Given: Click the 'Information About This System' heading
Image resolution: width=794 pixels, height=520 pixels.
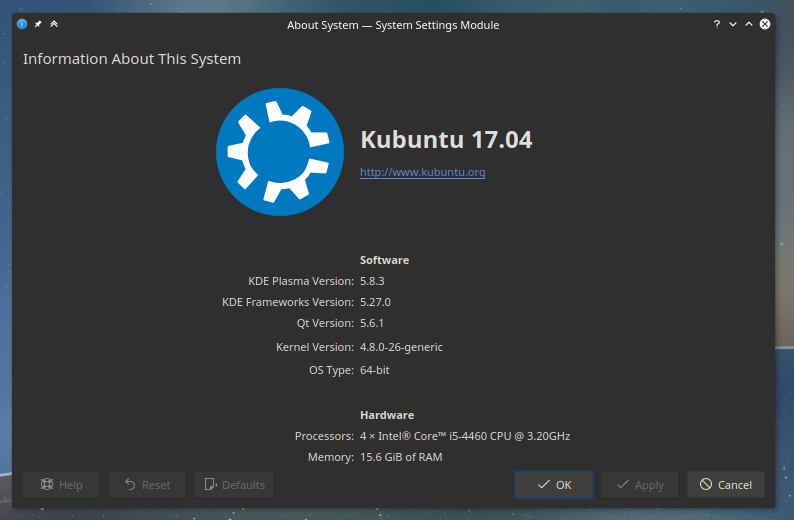Looking at the screenshot, I should [132, 59].
